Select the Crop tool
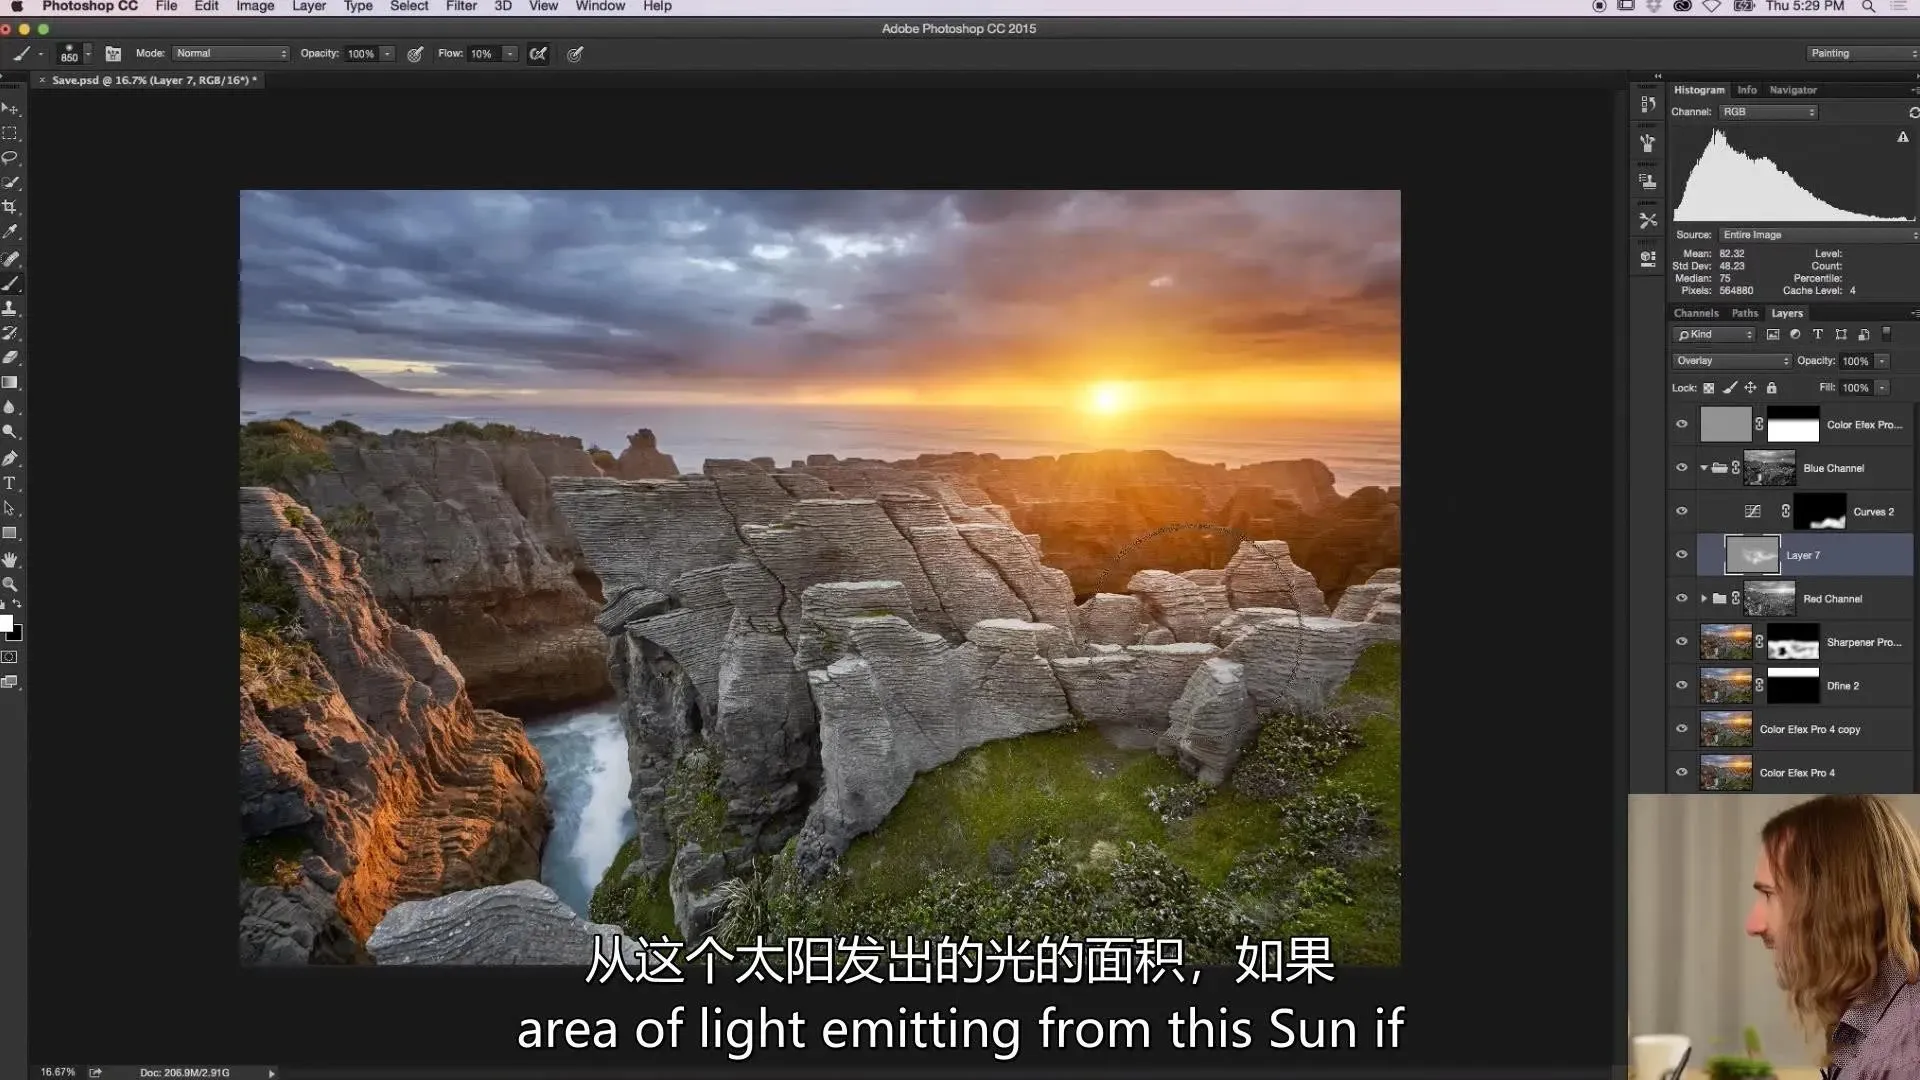 click(10, 207)
